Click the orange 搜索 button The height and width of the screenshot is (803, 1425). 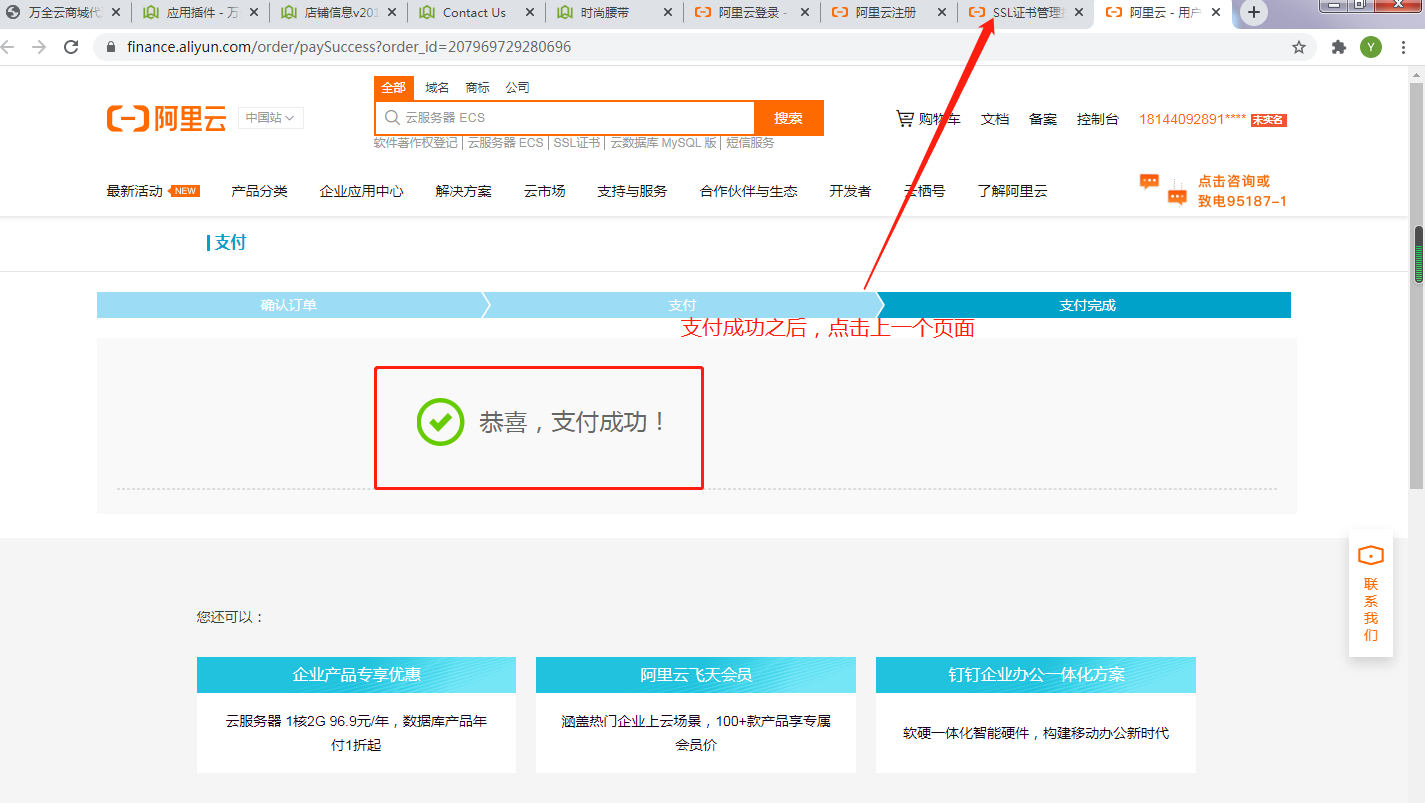(x=788, y=118)
